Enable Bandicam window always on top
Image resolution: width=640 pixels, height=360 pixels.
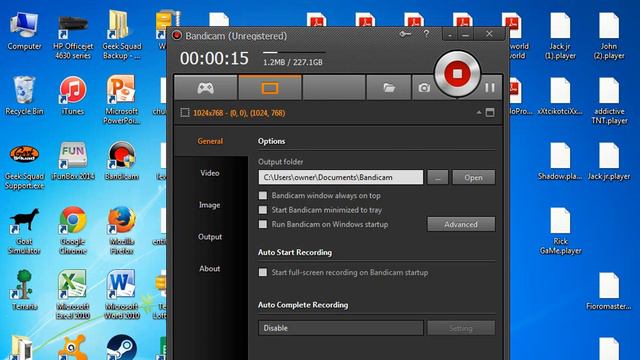[263, 196]
